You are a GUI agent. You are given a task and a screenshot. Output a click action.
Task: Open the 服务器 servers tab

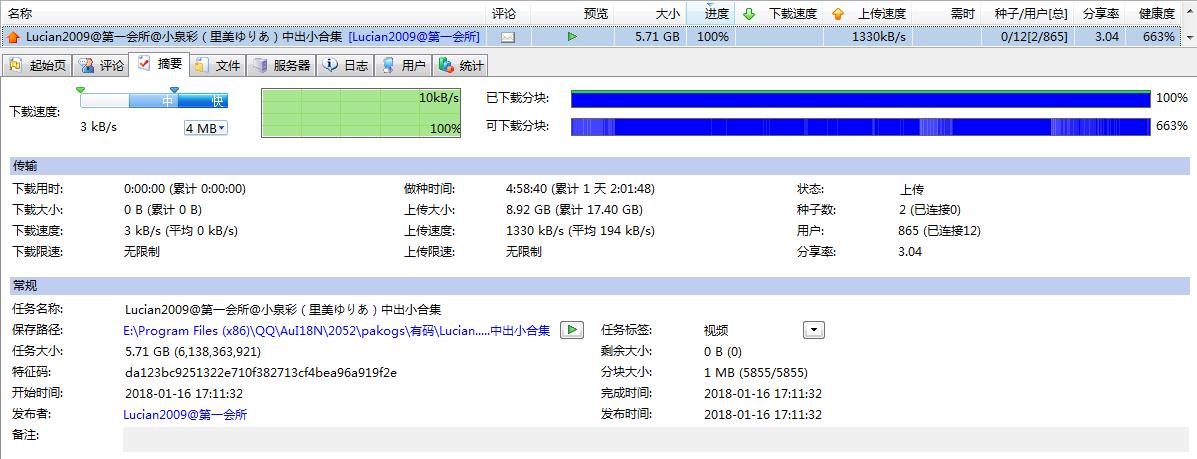tap(282, 66)
